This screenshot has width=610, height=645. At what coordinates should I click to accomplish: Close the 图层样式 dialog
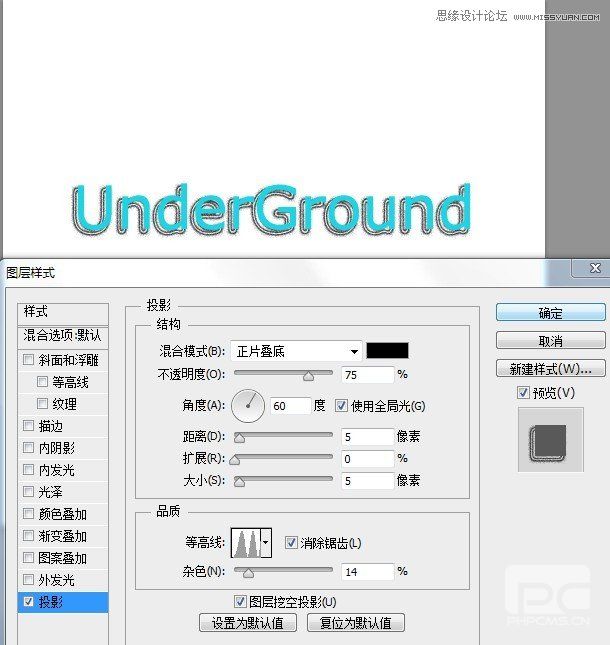pyautogui.click(x=595, y=268)
